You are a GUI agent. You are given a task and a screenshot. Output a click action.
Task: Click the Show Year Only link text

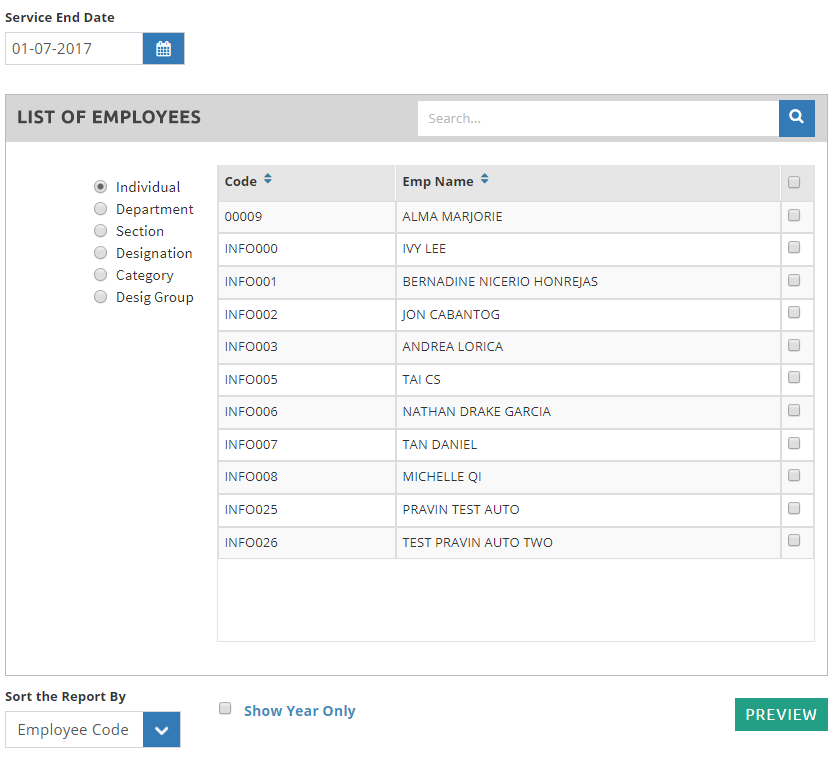coord(299,711)
